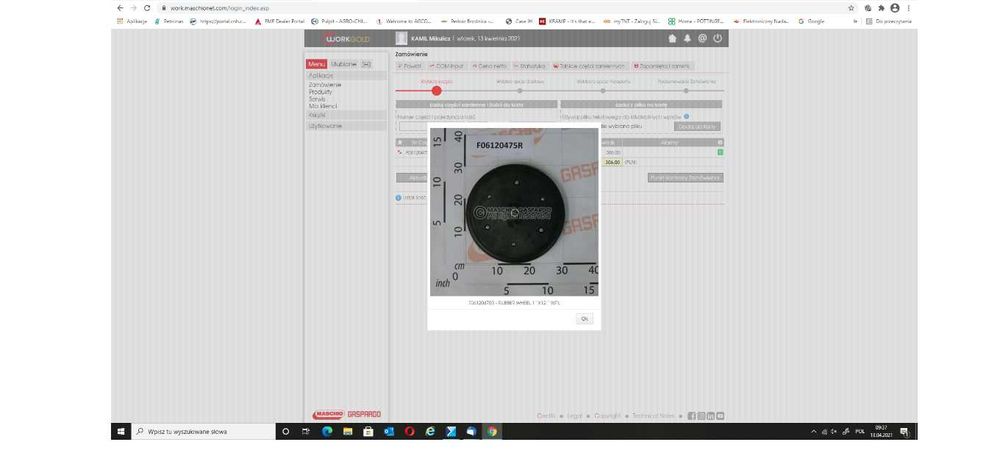Open Opera from the taskbar

pyautogui.click(x=409, y=432)
